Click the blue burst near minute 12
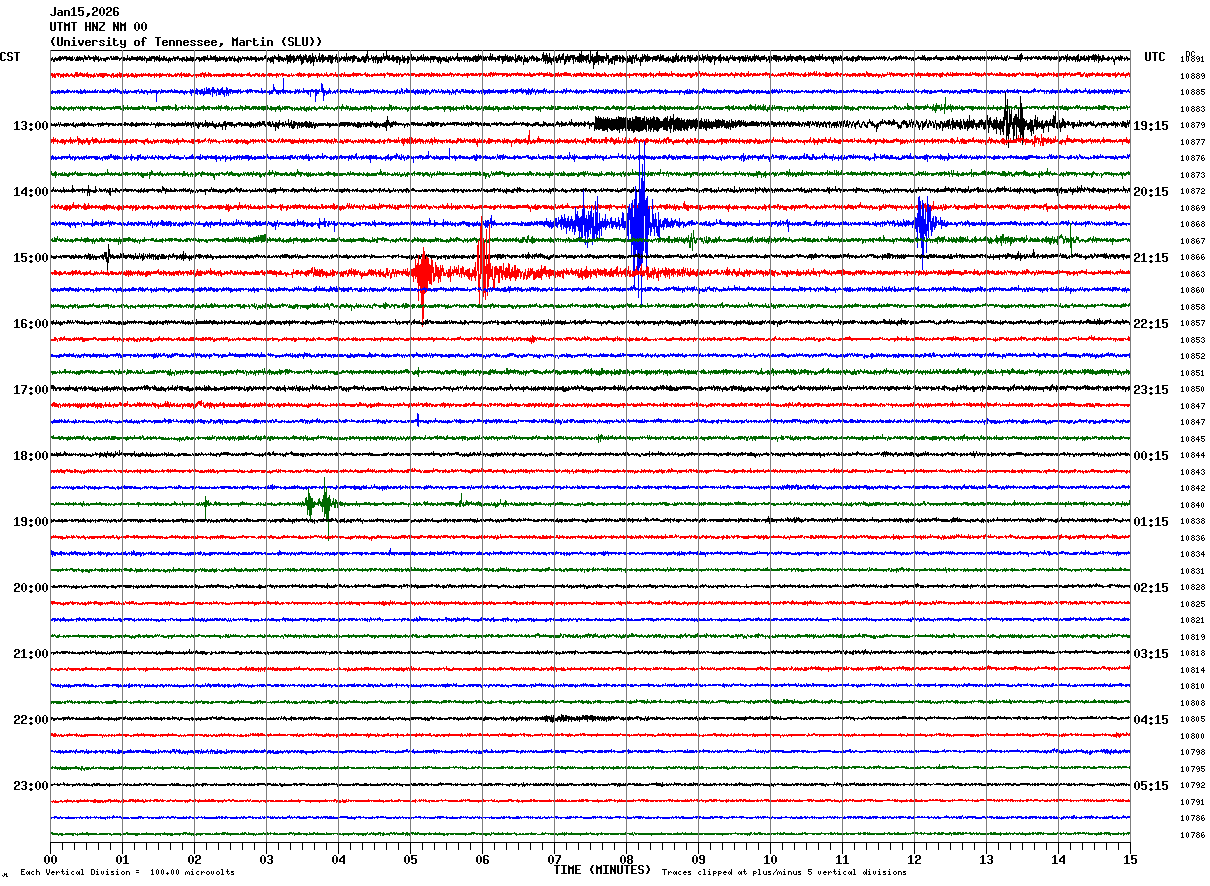This screenshot has width=1210, height=886. point(924,224)
